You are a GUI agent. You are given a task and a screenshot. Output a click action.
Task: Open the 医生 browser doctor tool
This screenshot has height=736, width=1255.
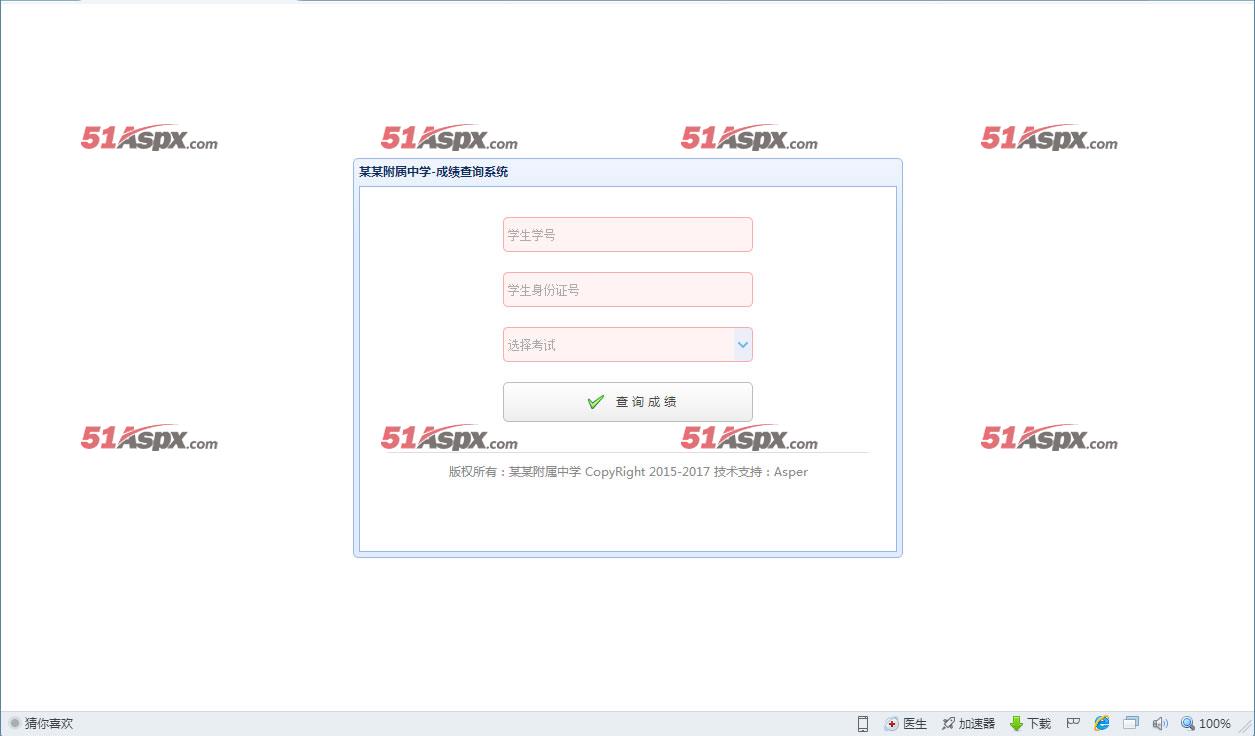[x=906, y=724]
